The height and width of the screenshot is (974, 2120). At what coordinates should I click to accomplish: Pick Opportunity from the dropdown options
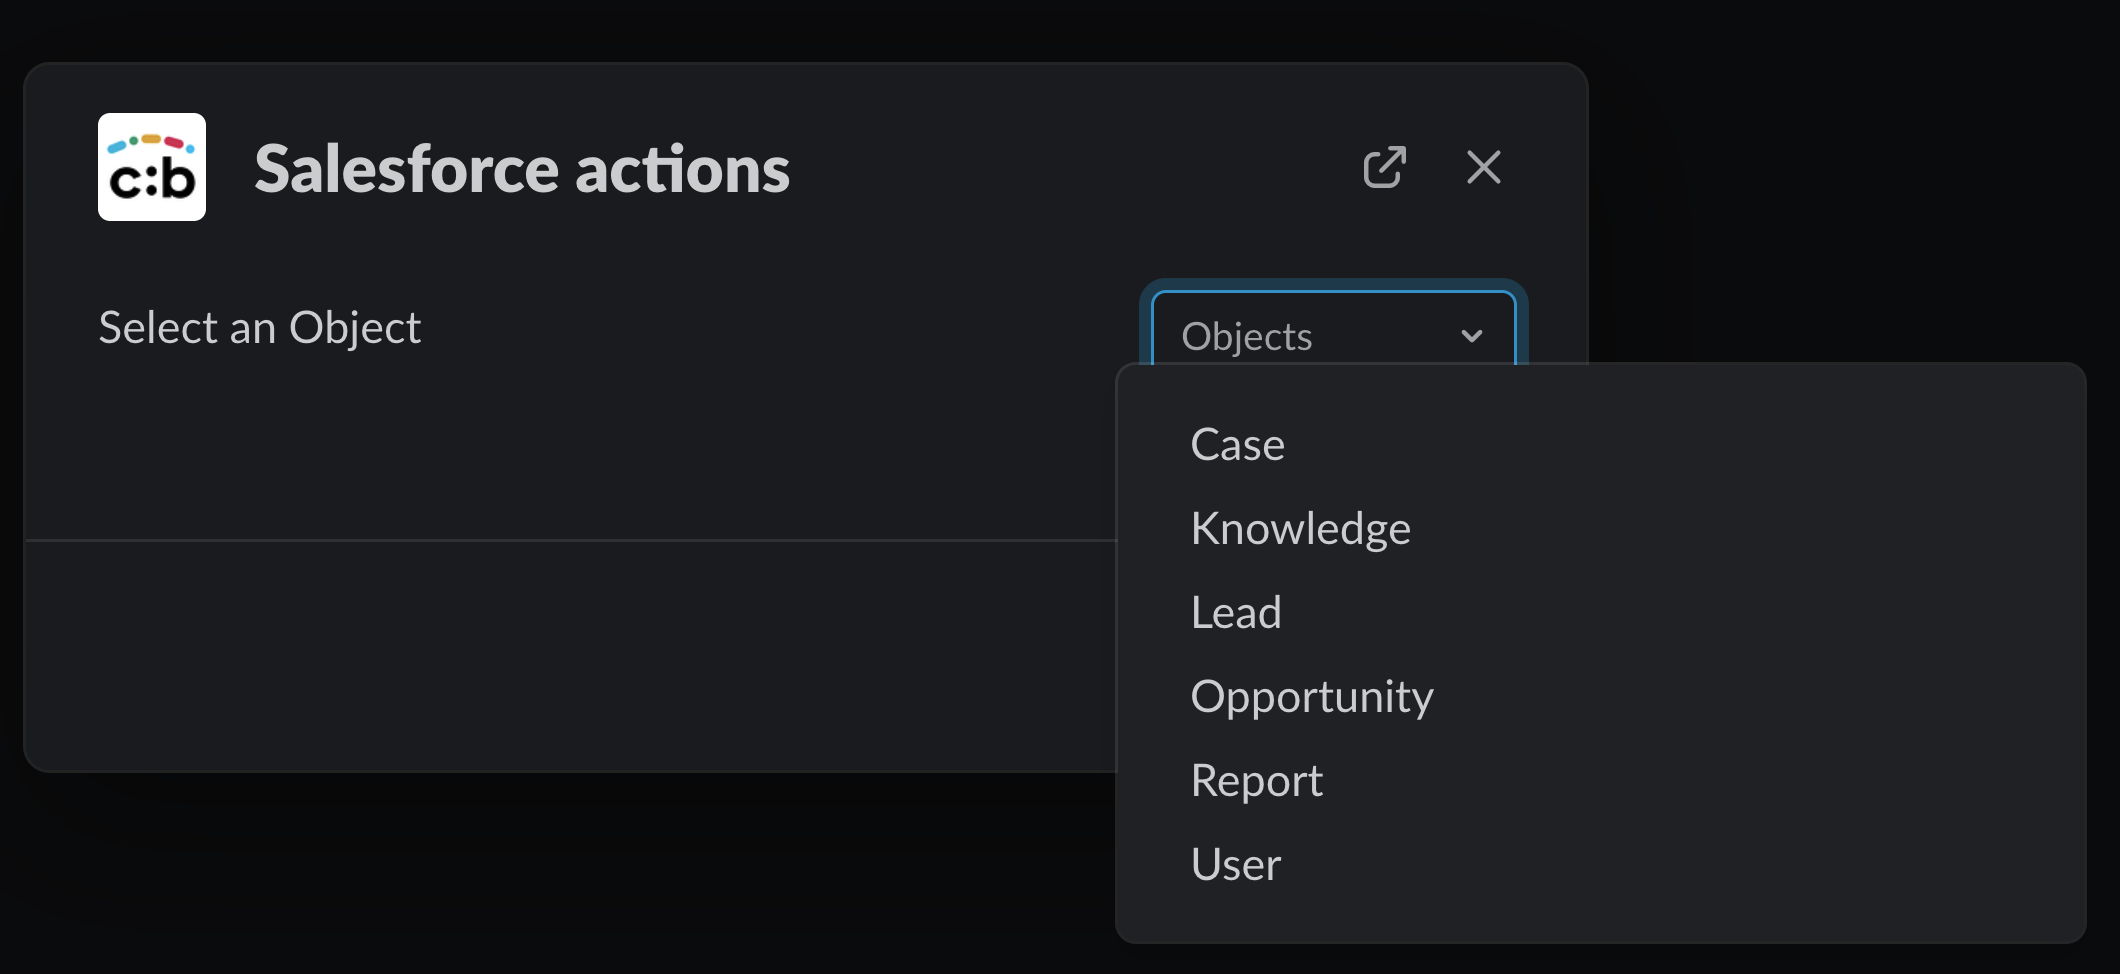1312,697
